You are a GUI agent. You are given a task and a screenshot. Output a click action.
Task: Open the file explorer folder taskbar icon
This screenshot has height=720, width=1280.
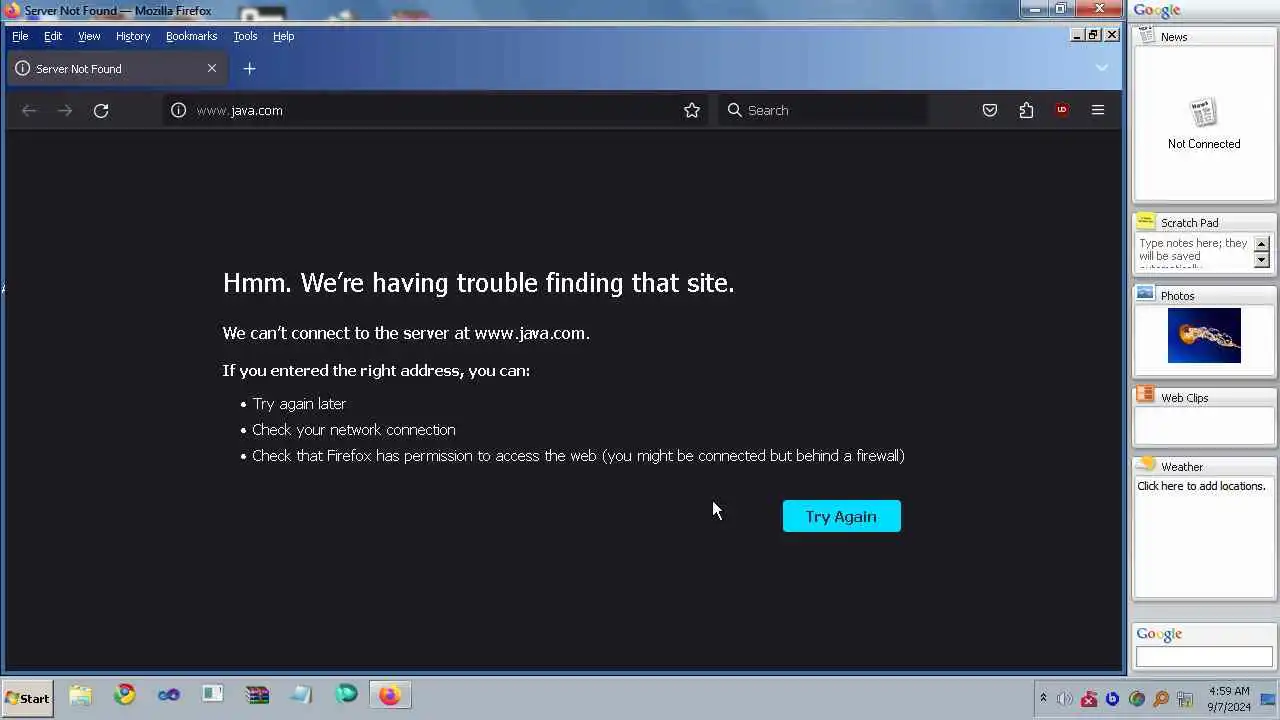(80, 695)
